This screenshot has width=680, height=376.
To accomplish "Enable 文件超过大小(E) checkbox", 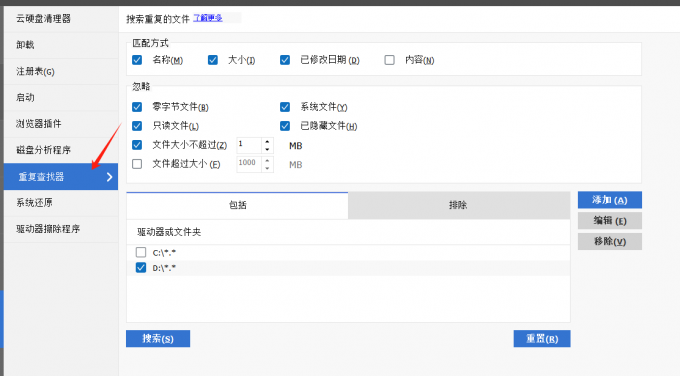I will [x=137, y=164].
